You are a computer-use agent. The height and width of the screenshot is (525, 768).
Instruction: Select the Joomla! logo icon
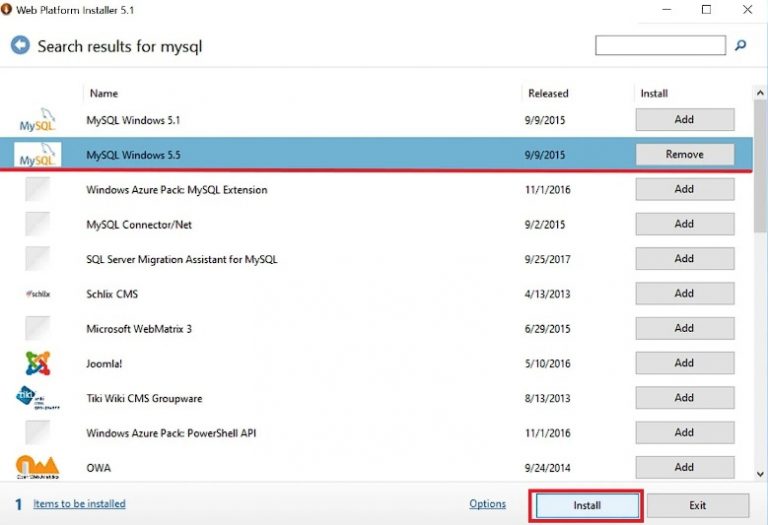pos(38,363)
